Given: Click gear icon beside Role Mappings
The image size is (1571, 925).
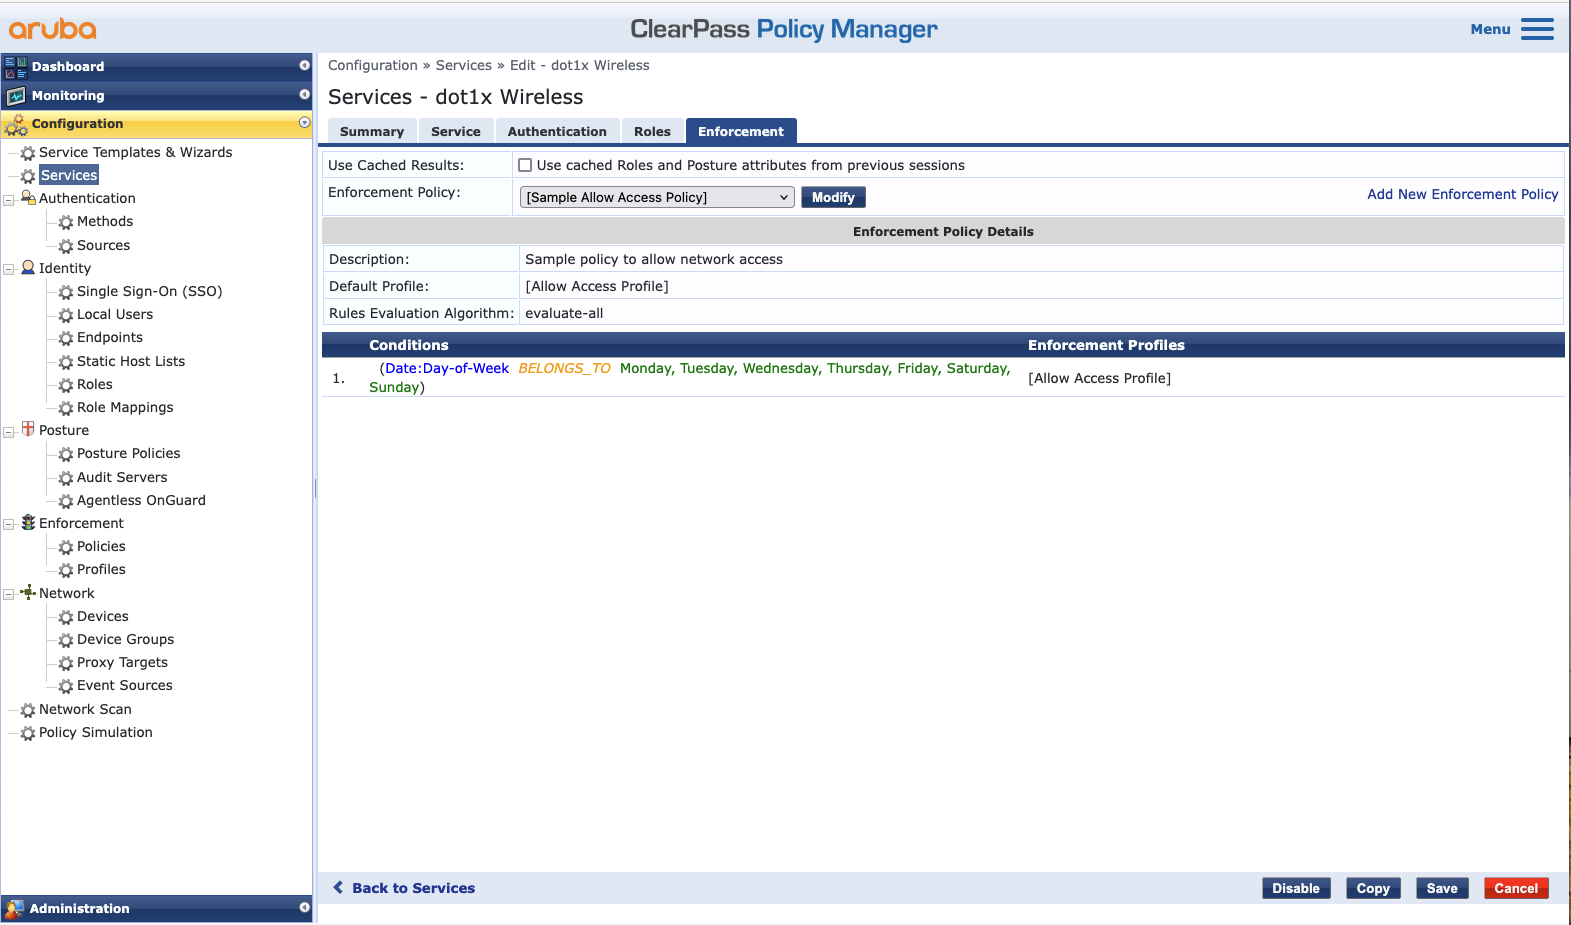Looking at the screenshot, I should 66,408.
